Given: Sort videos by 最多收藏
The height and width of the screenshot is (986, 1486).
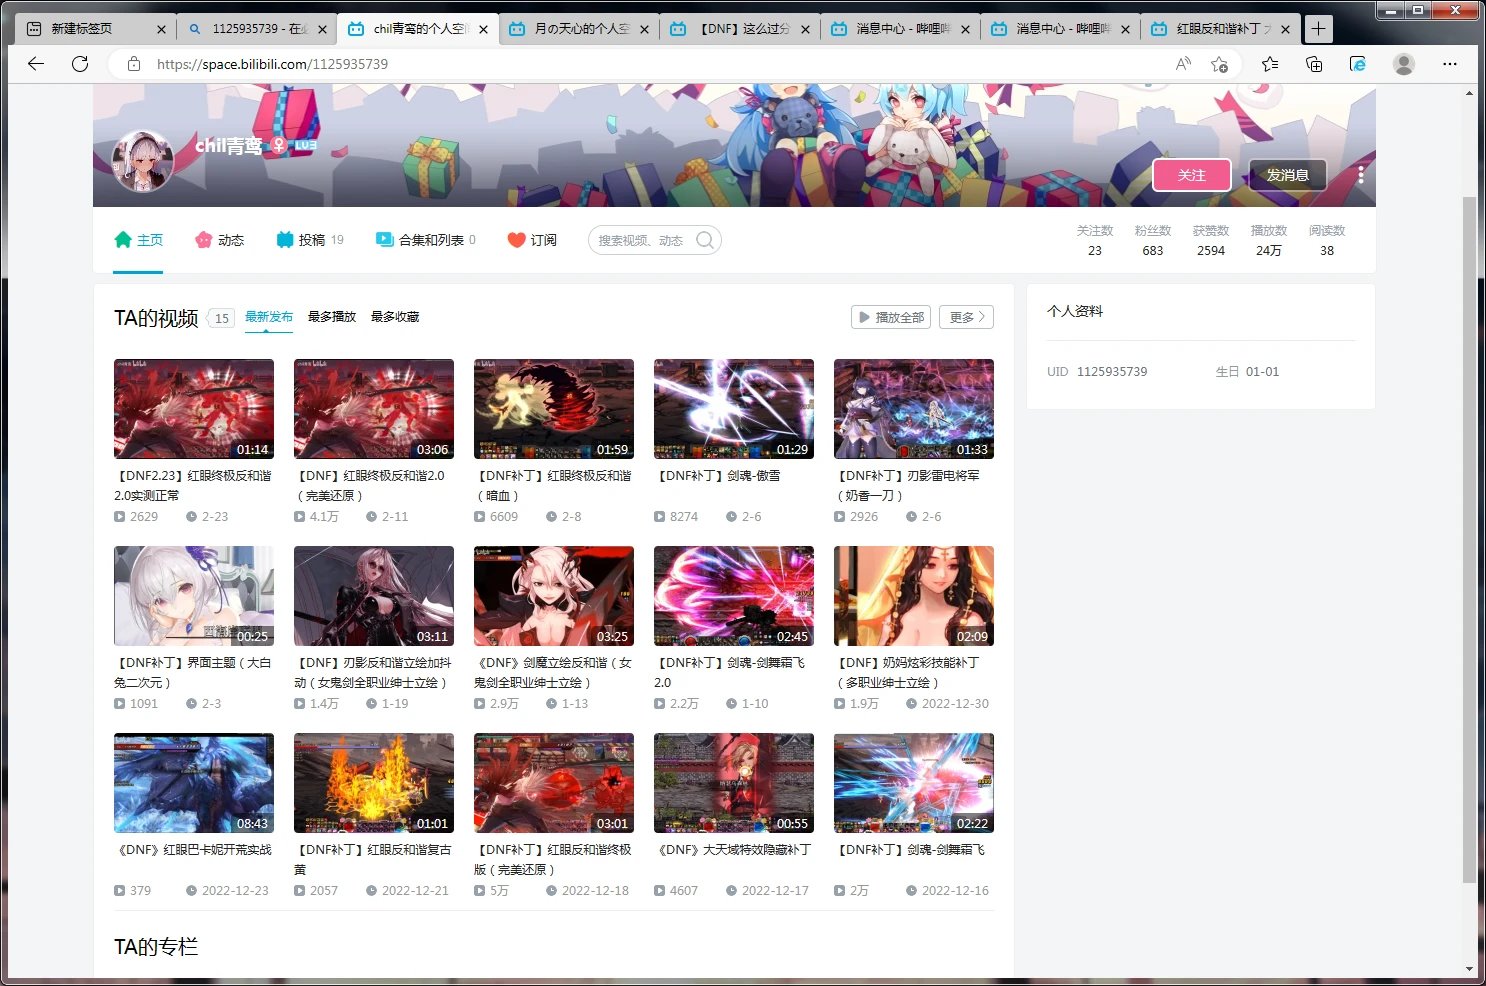Looking at the screenshot, I should (x=395, y=317).
